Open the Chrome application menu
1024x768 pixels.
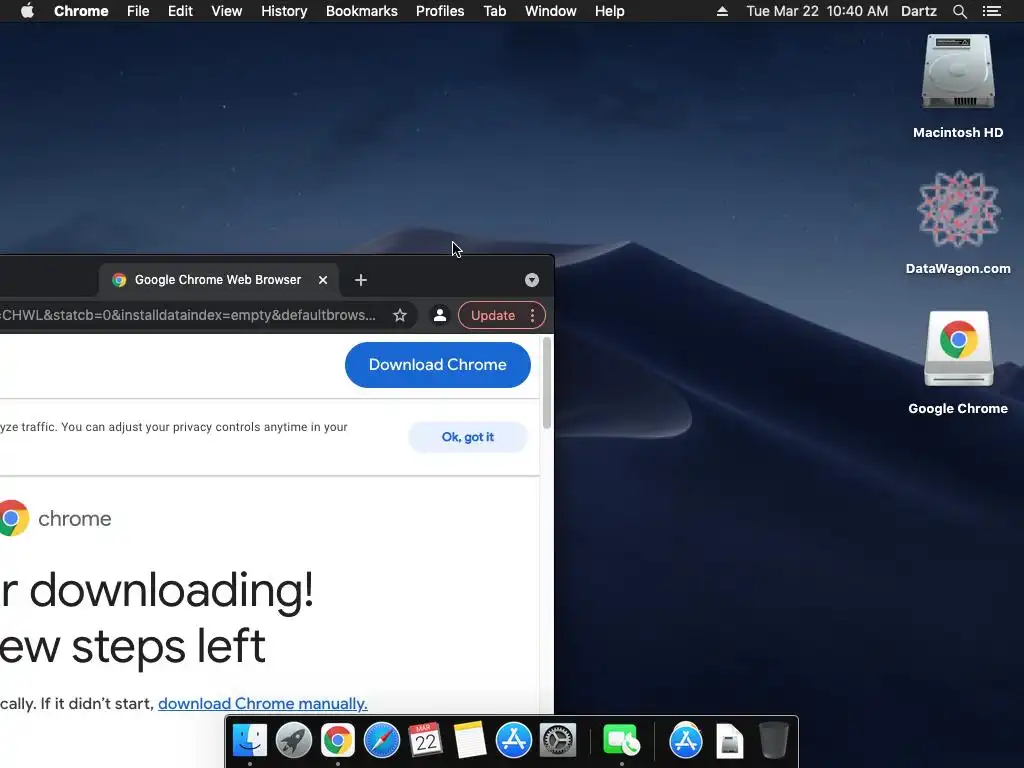click(81, 11)
